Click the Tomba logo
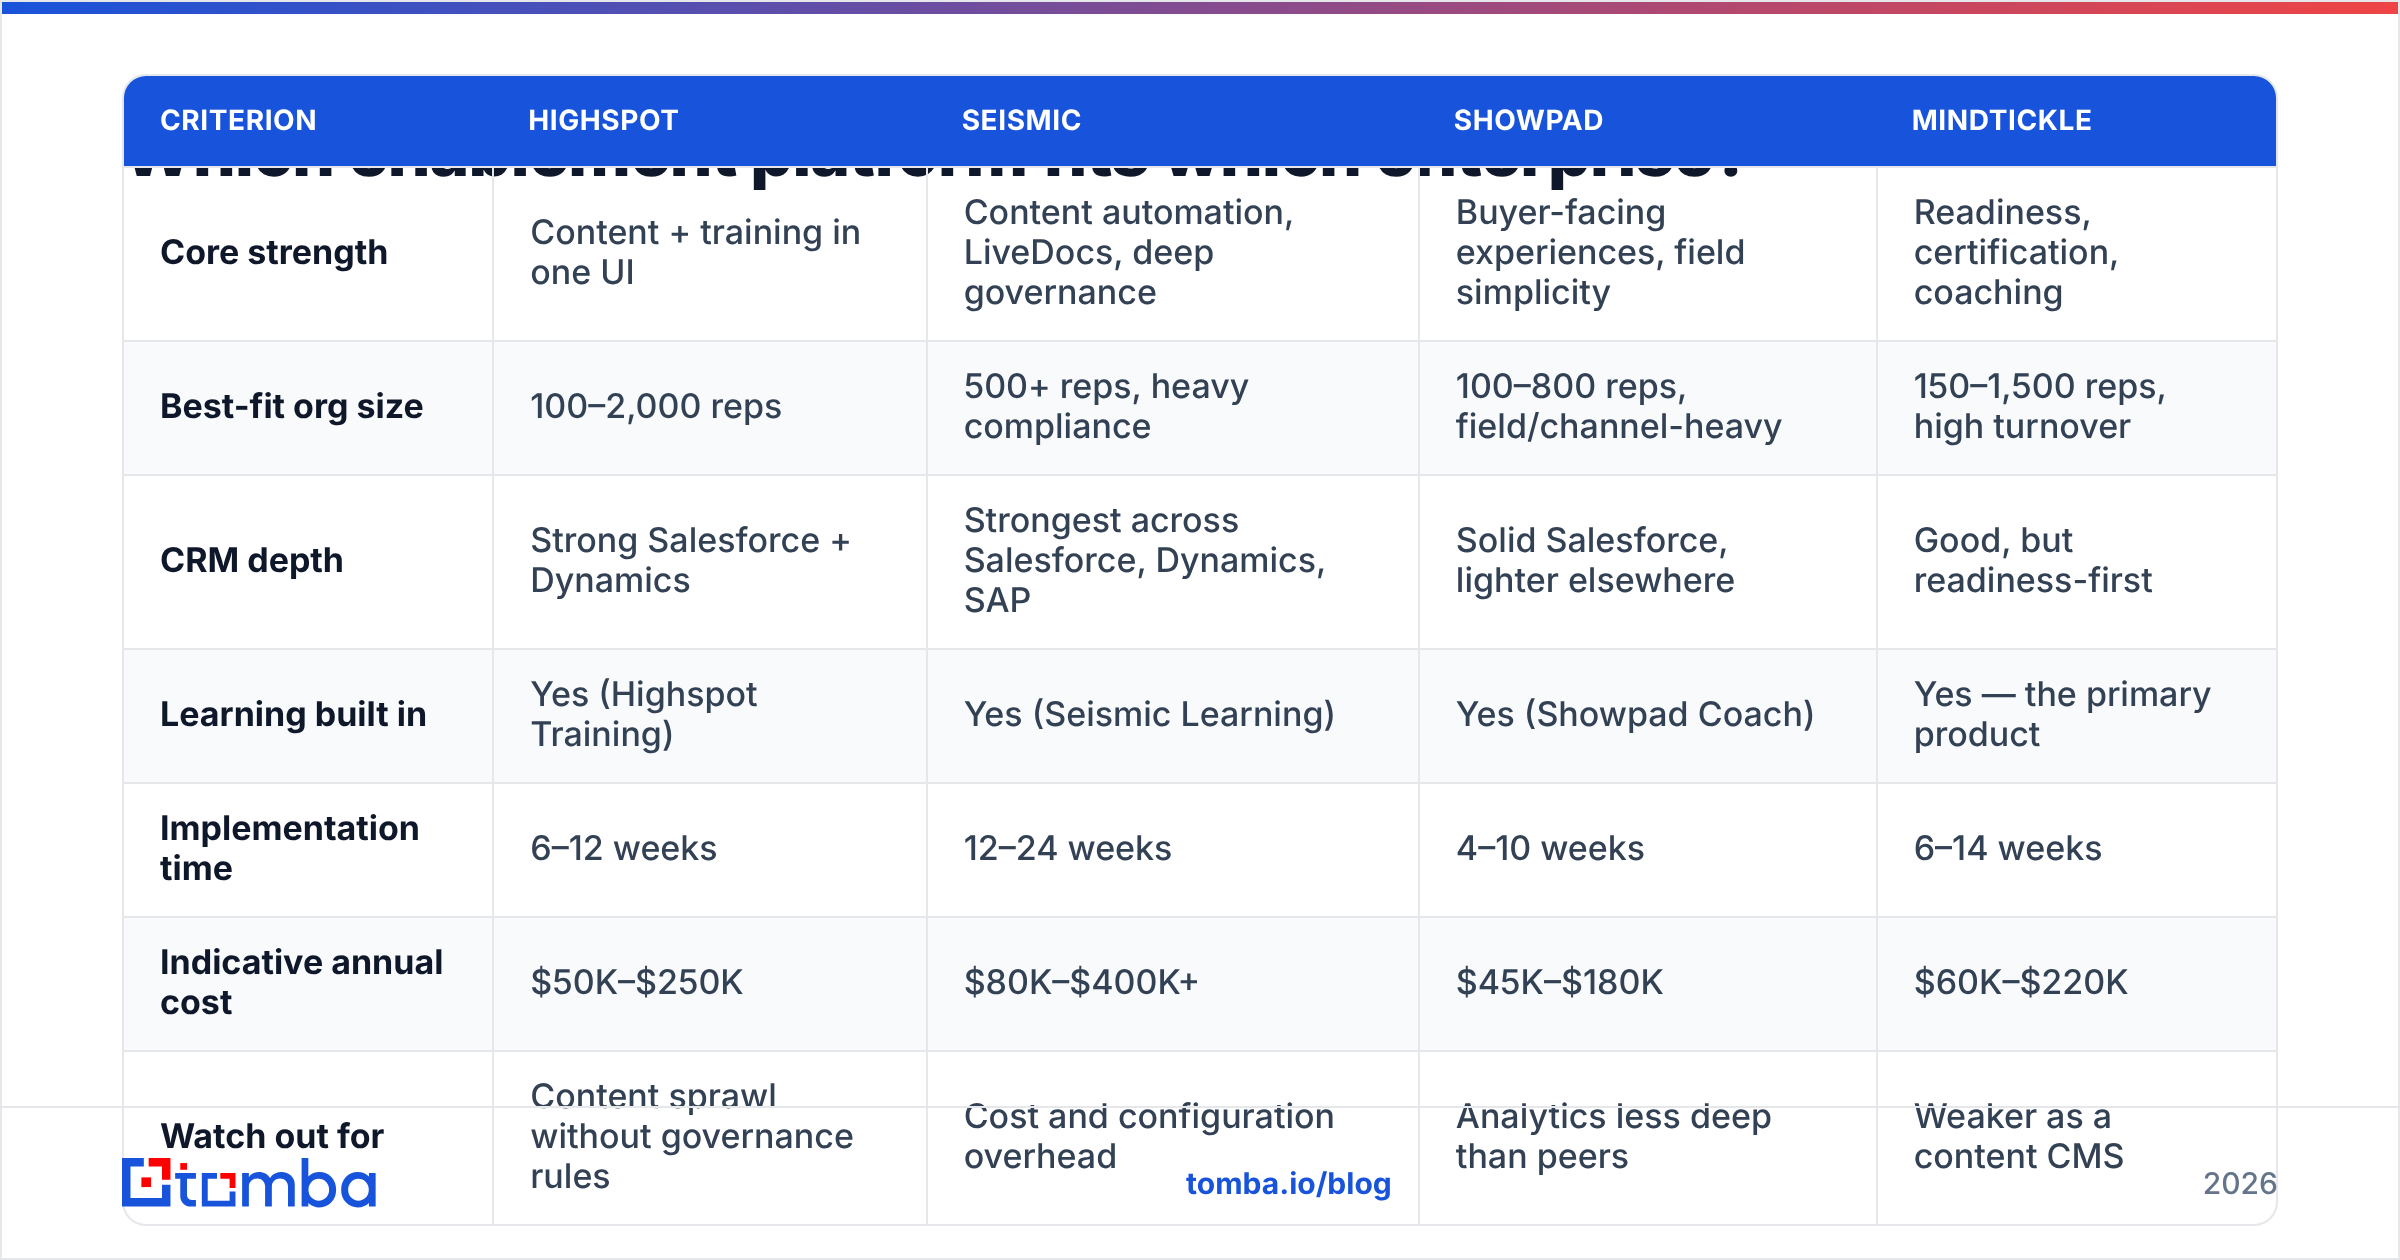The image size is (2400, 1260). (x=249, y=1183)
